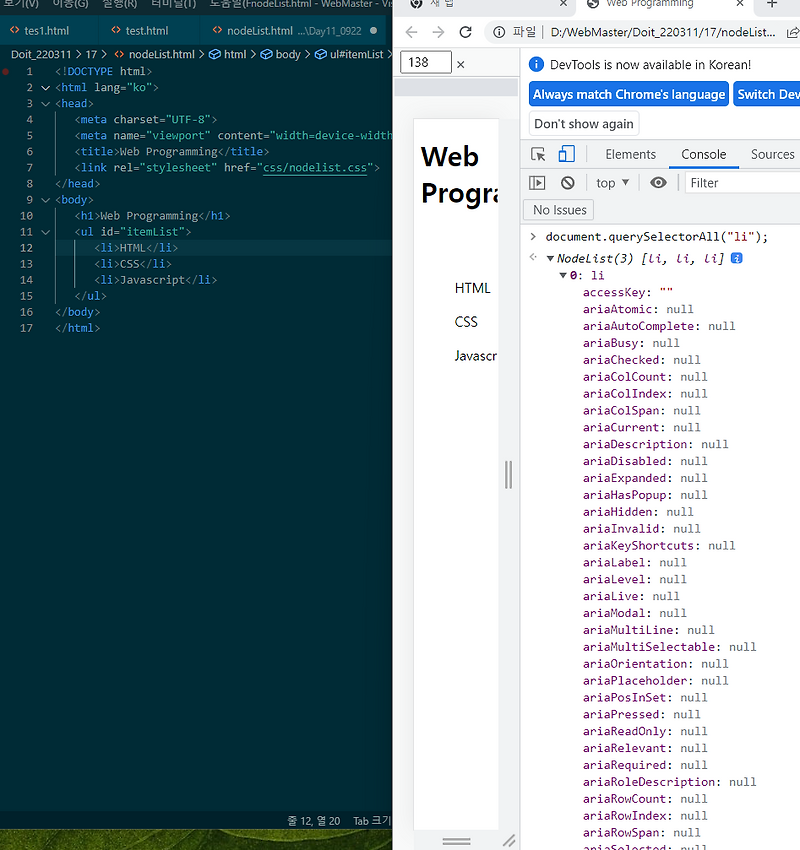The height and width of the screenshot is (850, 800).
Task: Click the show console sidebar icon
Action: point(537,182)
